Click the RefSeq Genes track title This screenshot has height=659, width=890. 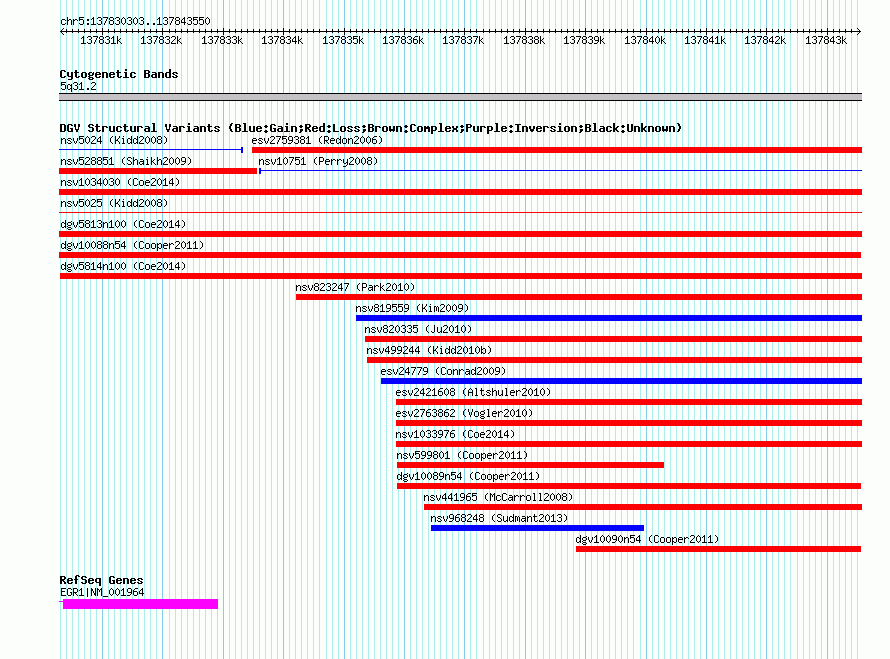(x=101, y=580)
